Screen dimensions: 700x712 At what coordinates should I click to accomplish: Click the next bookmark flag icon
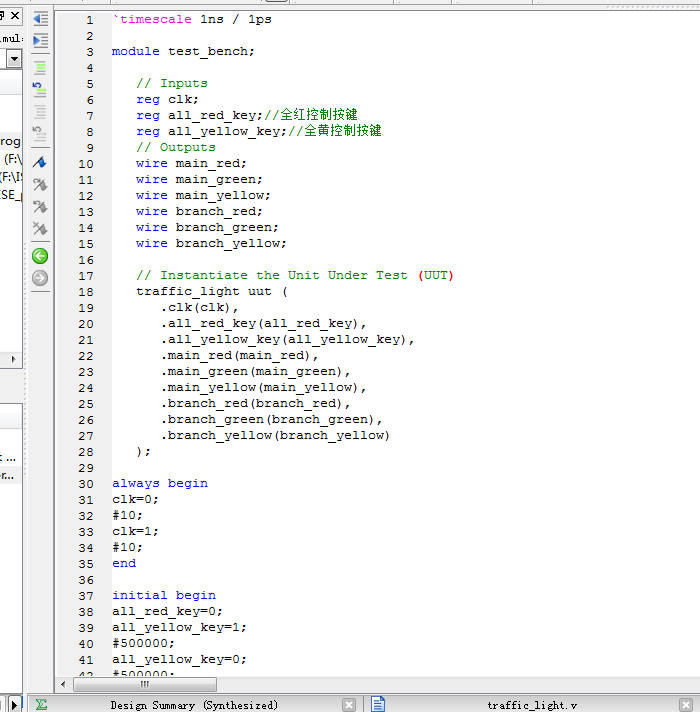(40, 185)
